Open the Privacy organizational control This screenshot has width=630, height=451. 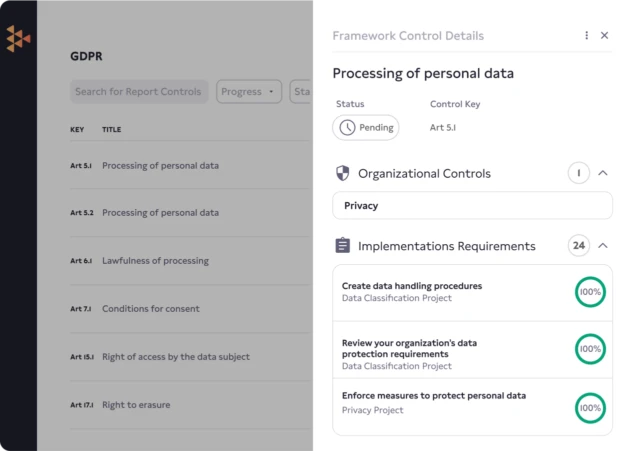point(472,205)
